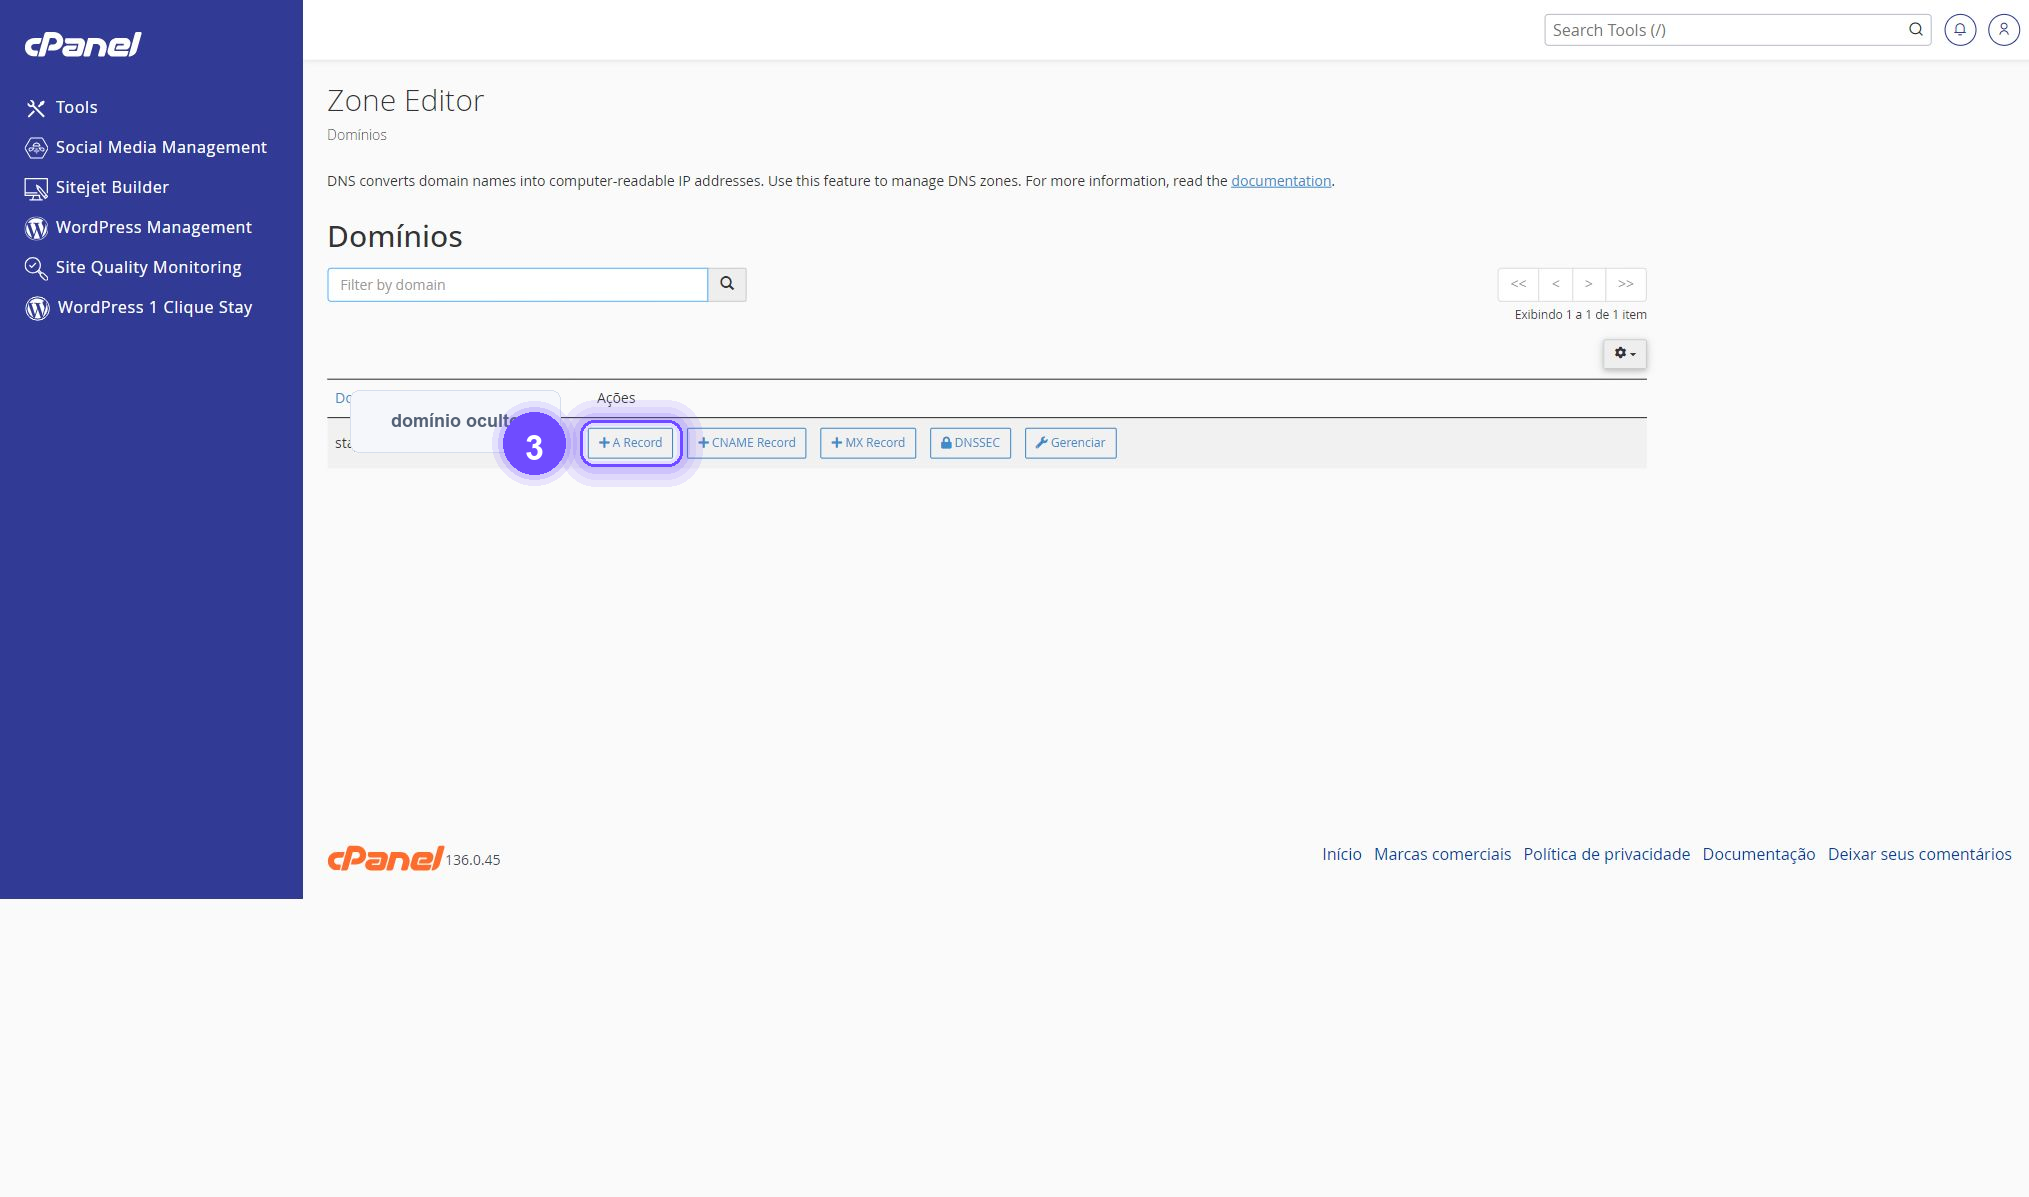This screenshot has width=2029, height=1197.
Task: Open the Início footer link
Action: coord(1342,854)
